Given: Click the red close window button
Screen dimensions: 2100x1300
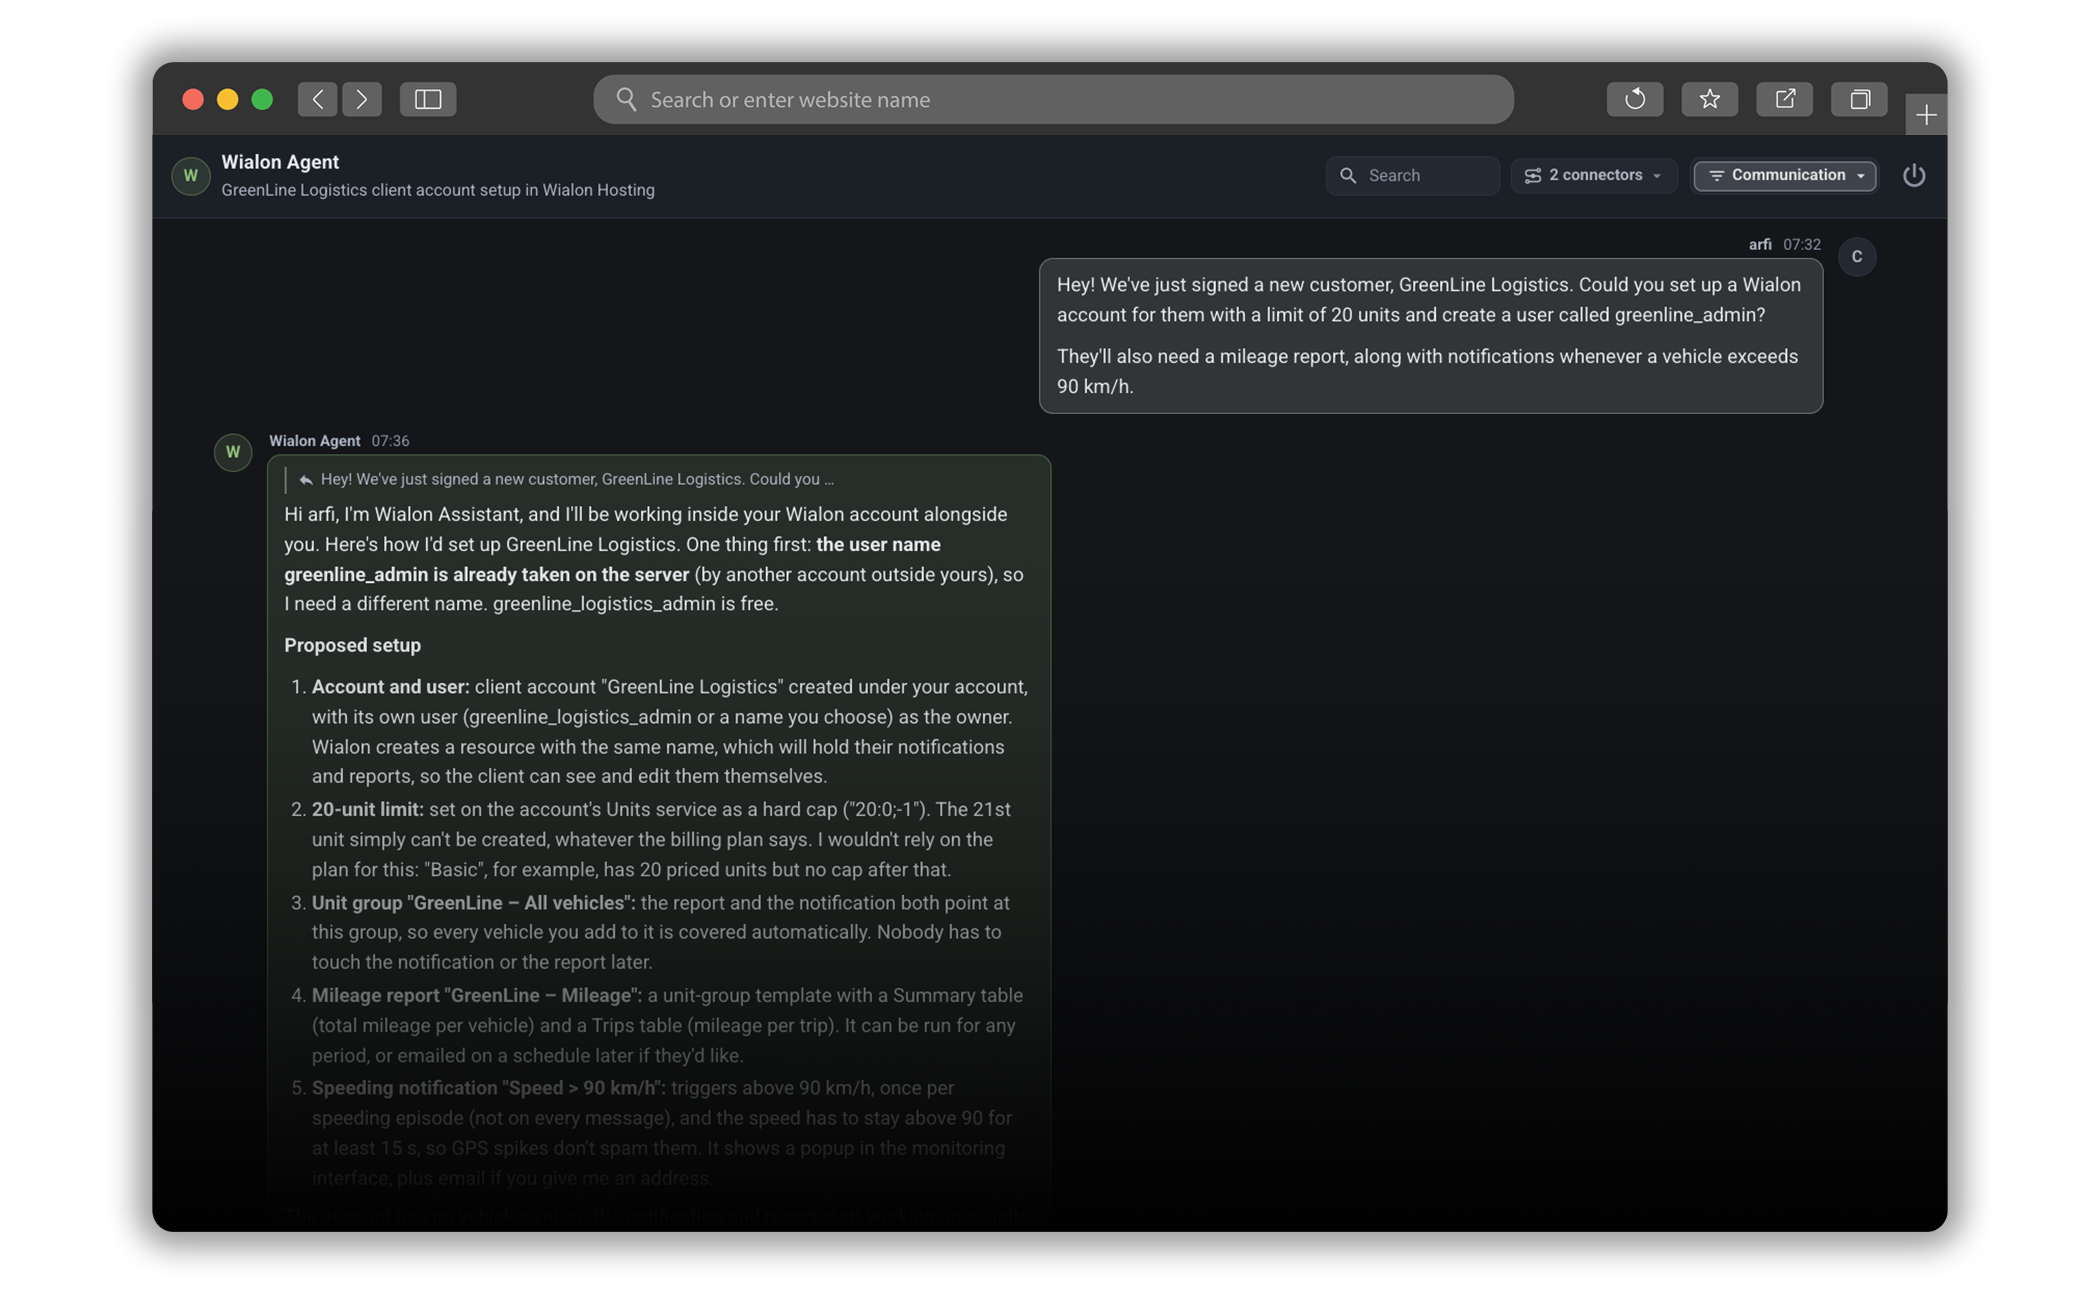Looking at the screenshot, I should 193,99.
